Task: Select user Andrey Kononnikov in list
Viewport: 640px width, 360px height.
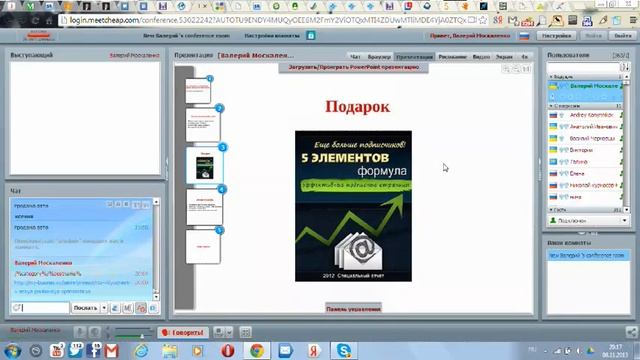Action: tap(585, 115)
